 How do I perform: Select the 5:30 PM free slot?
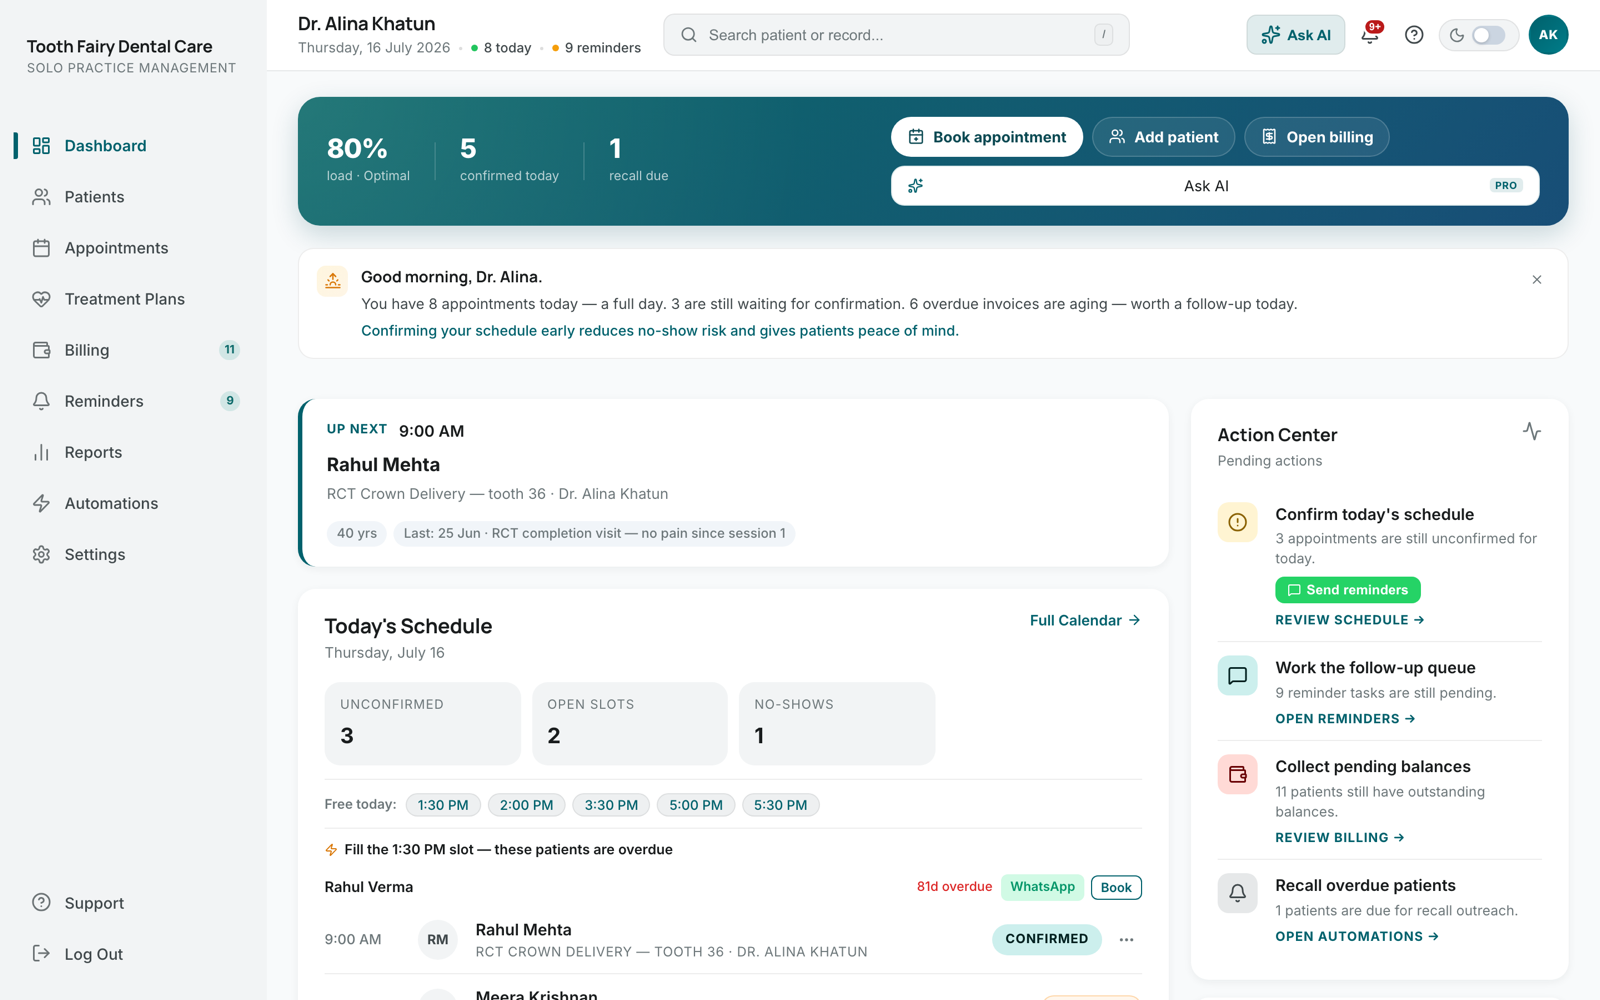coord(781,805)
